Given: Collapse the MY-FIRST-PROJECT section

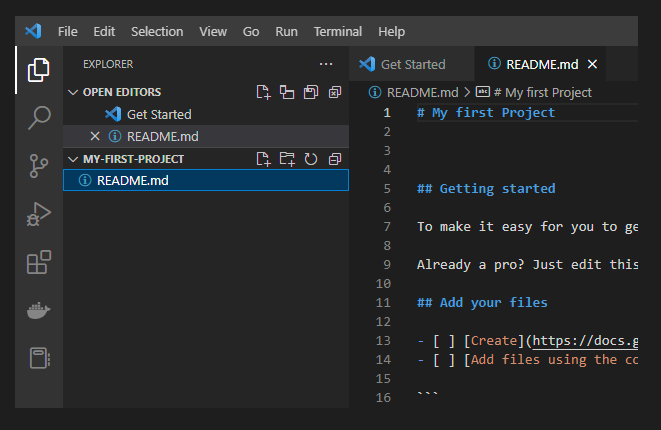Looking at the screenshot, I should tap(73, 159).
